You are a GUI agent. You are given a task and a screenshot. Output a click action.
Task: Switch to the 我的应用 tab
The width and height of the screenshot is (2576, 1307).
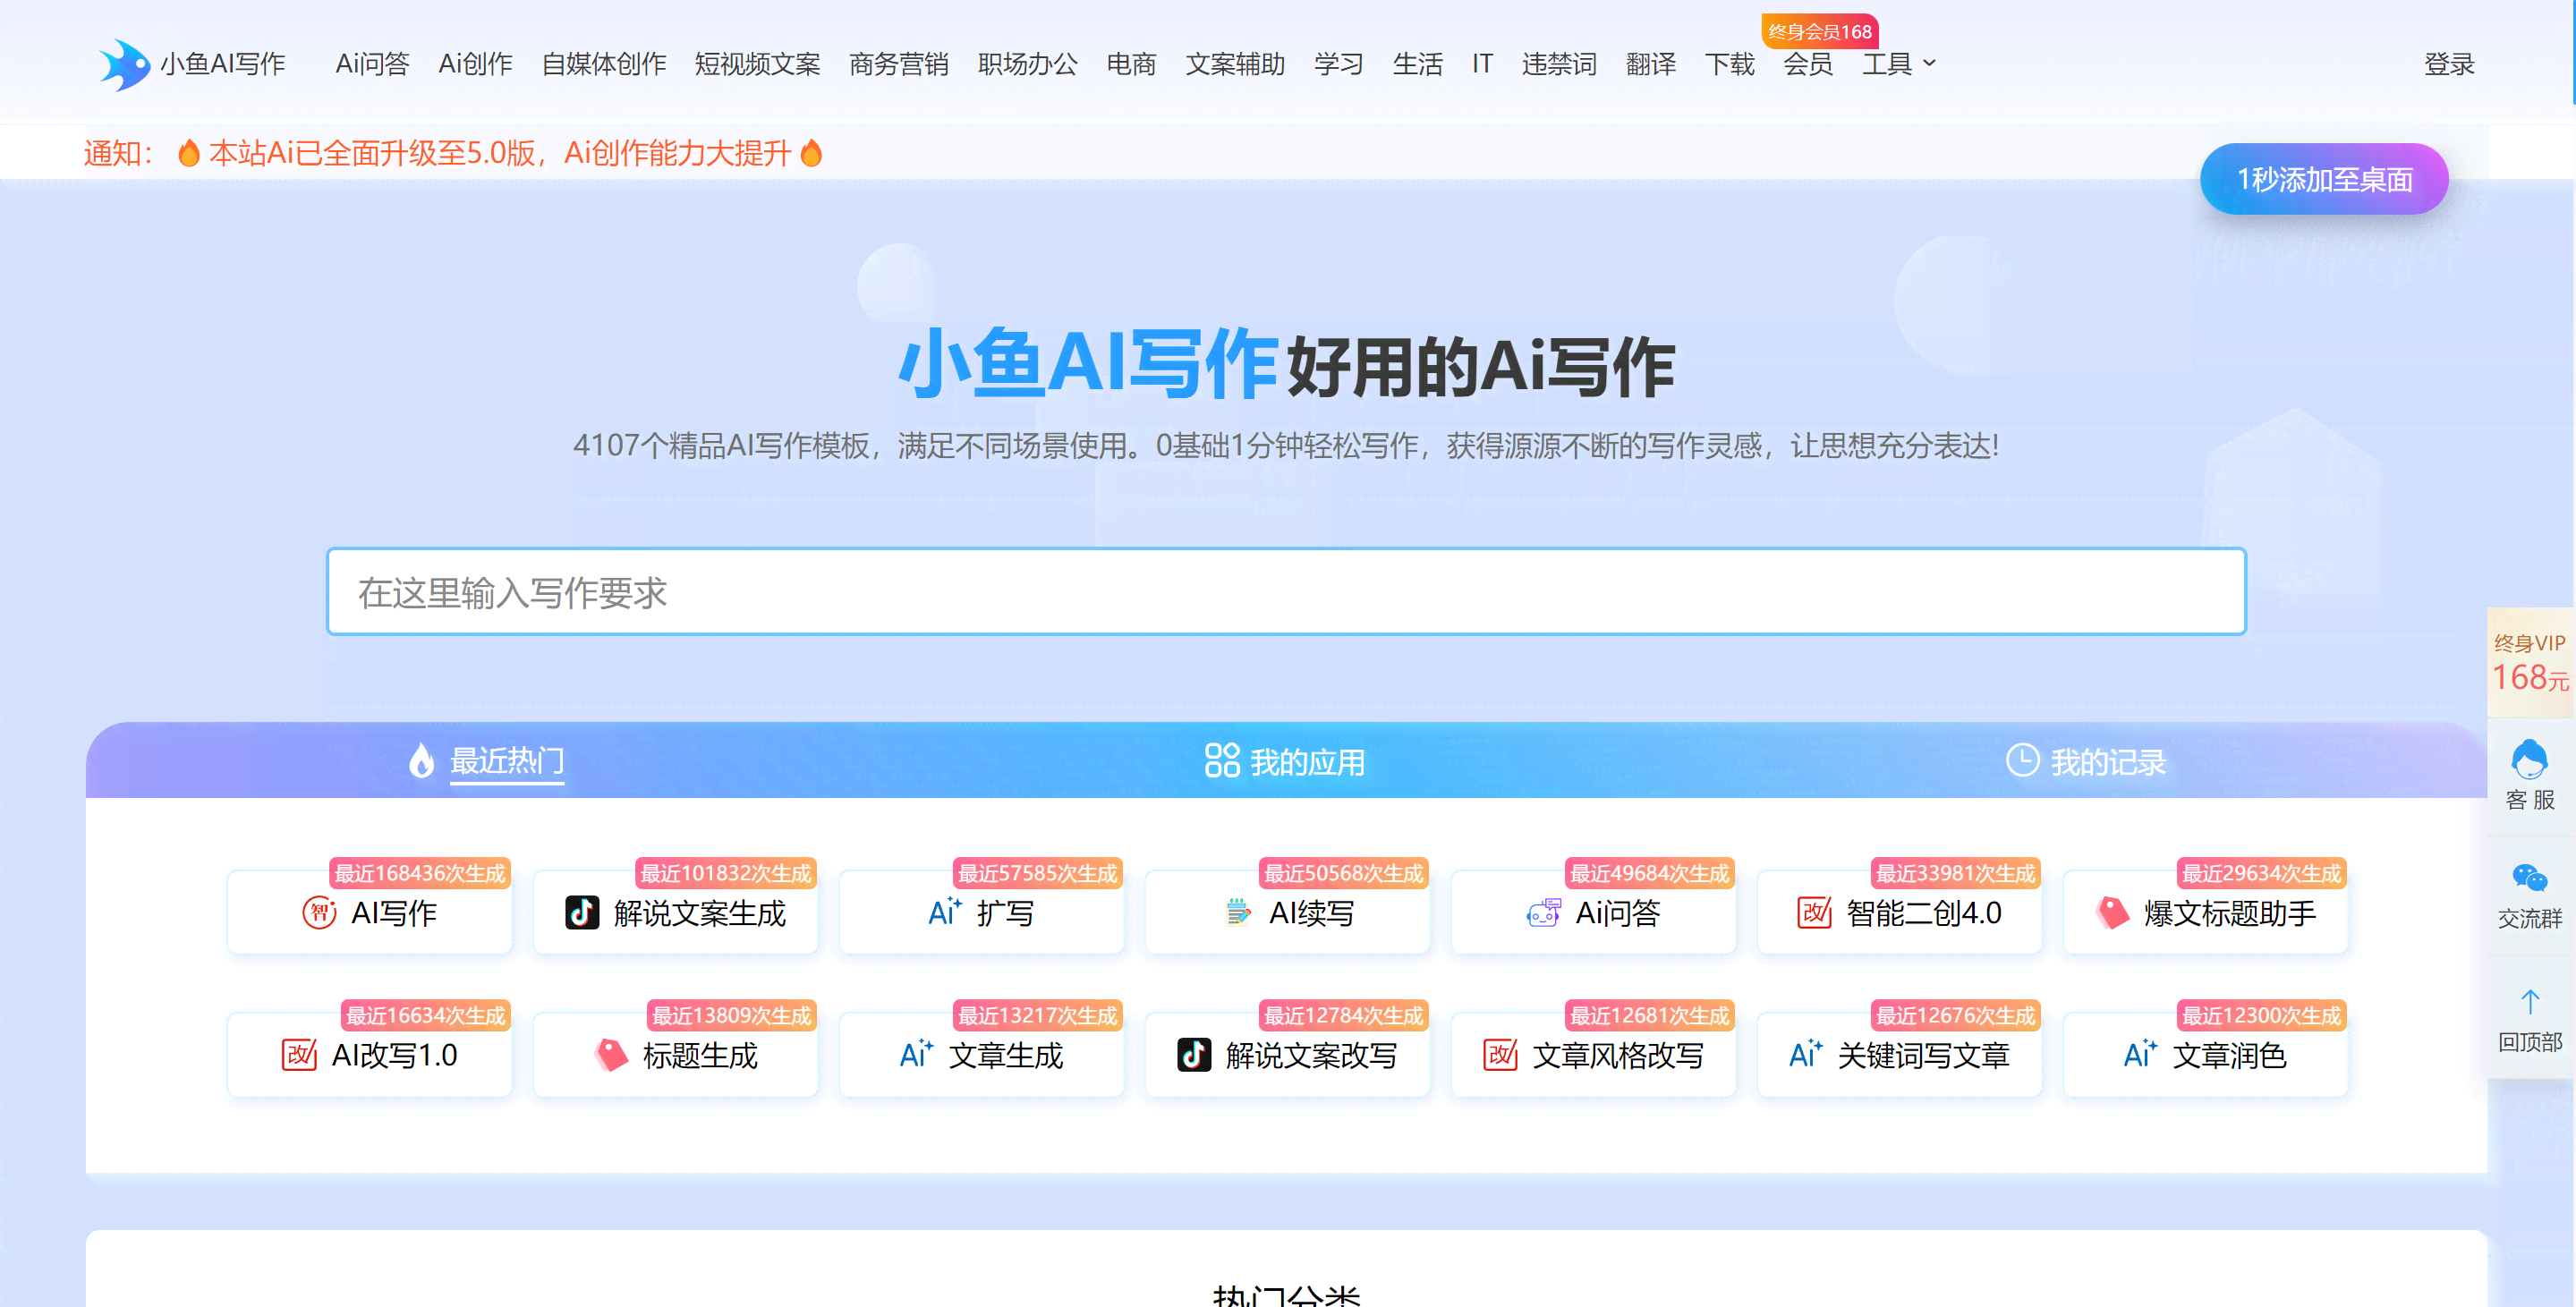point(1285,761)
